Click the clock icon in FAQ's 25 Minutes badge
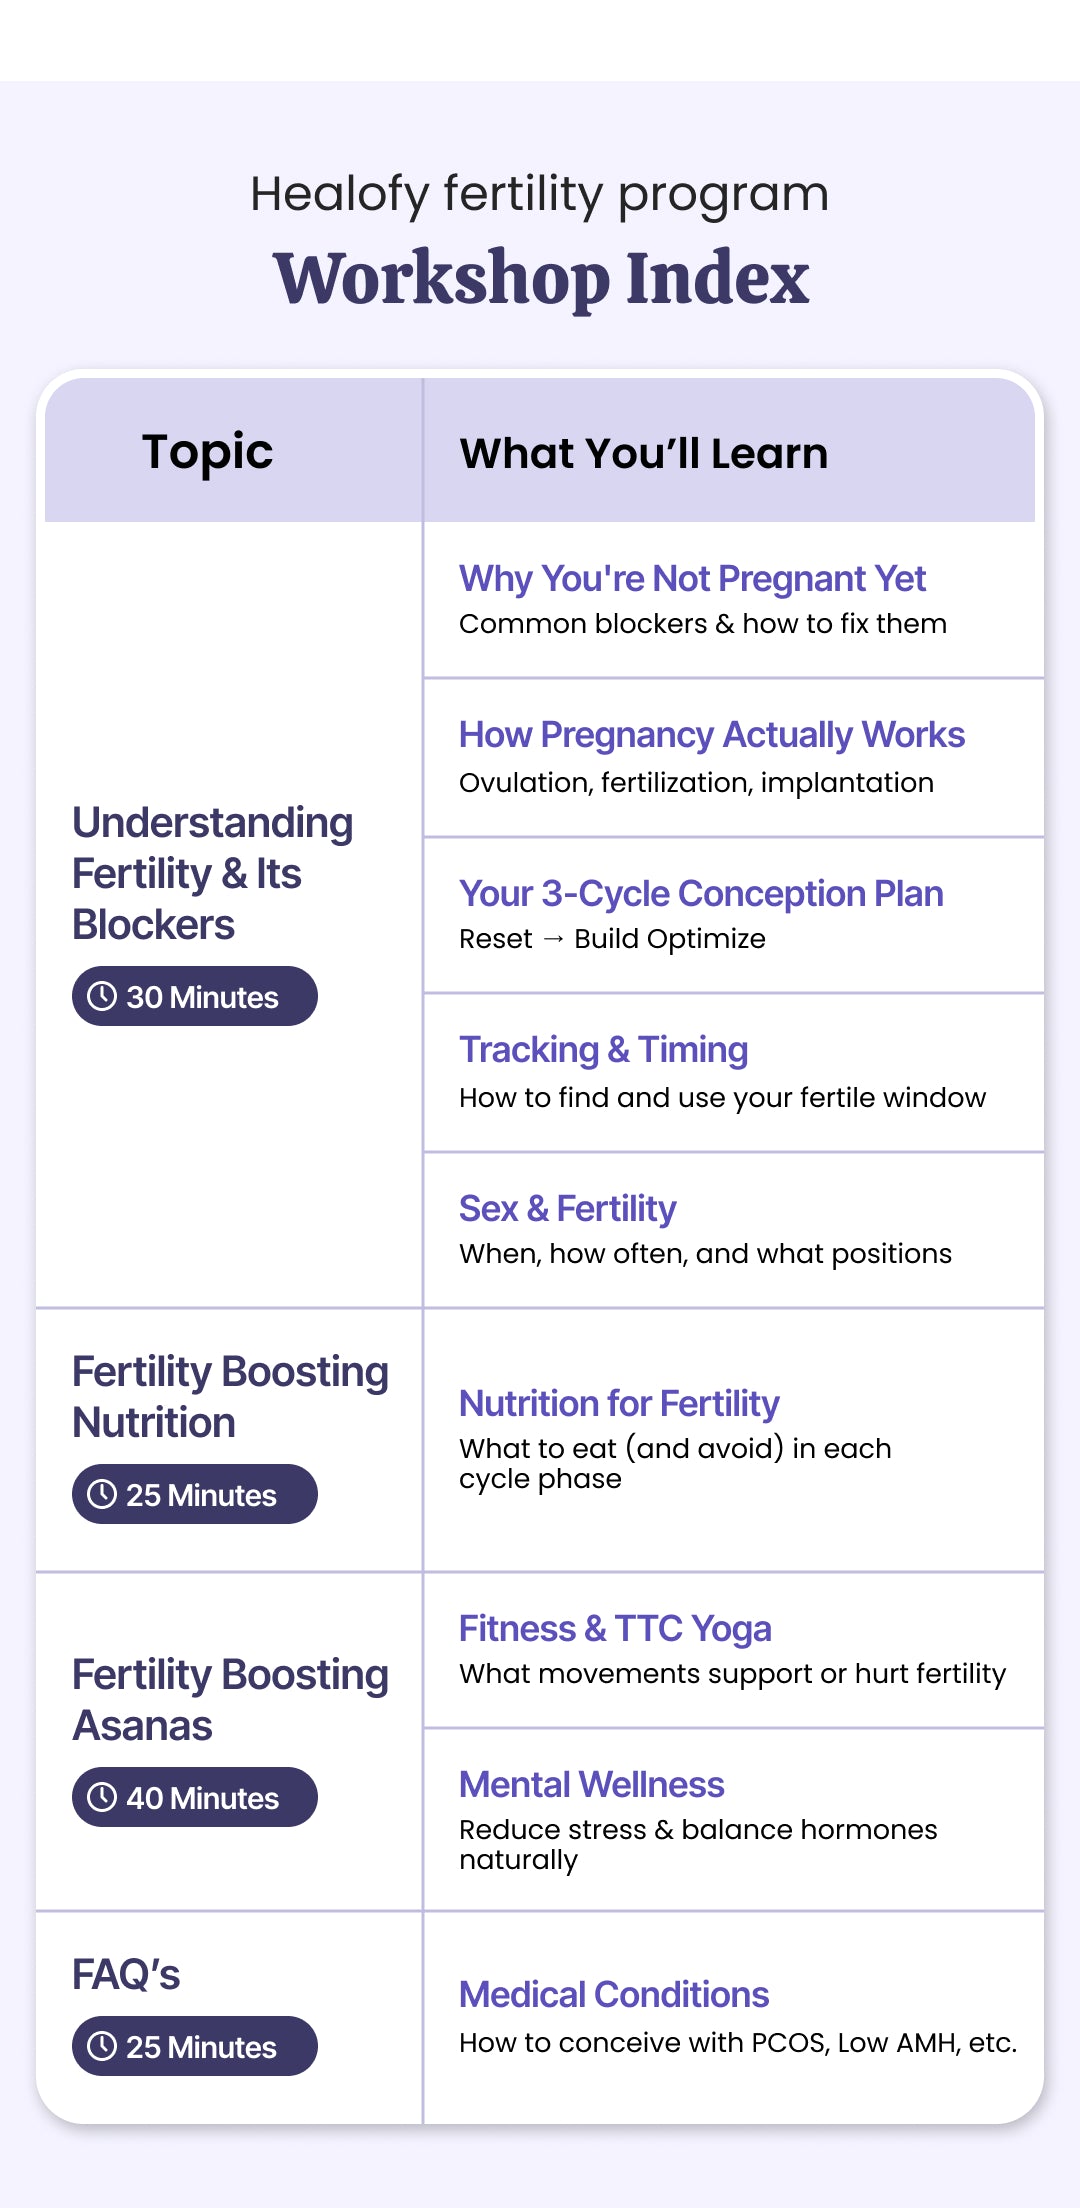This screenshot has width=1080, height=2208. click(102, 2046)
